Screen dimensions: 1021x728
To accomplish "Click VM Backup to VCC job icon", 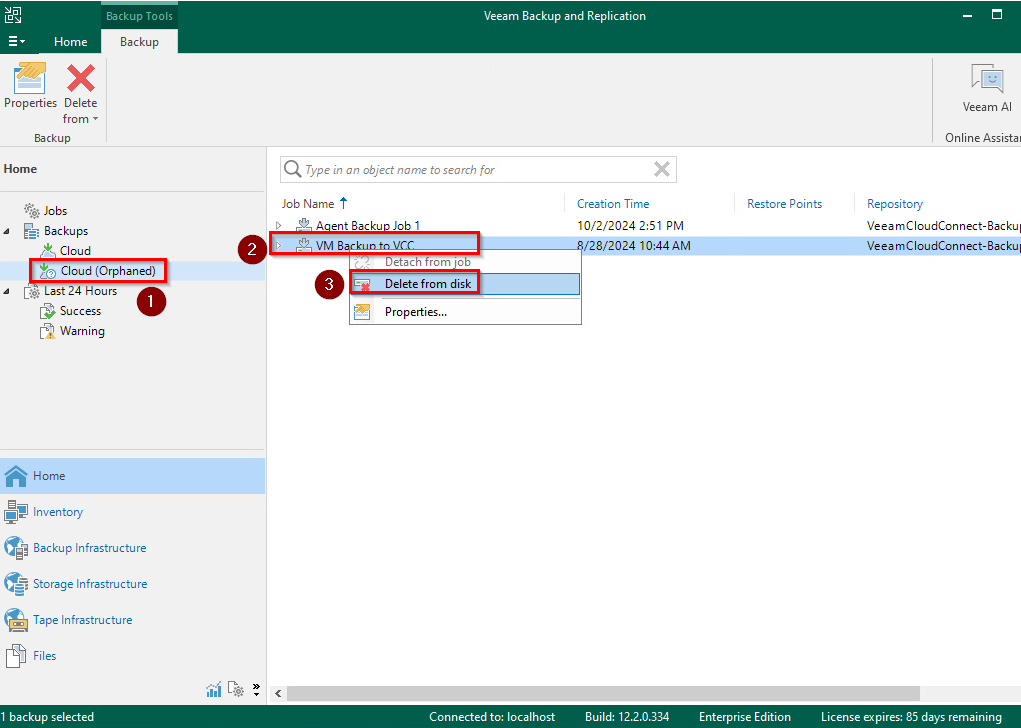I will [x=303, y=245].
